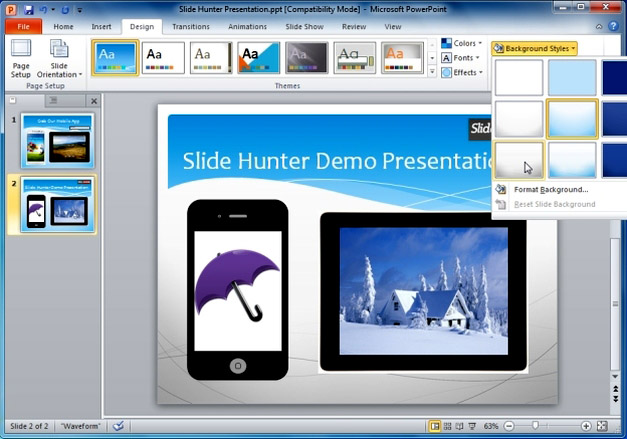Apply the dark gray theme thumbnail
This screenshot has width=627, height=439.
[307, 58]
